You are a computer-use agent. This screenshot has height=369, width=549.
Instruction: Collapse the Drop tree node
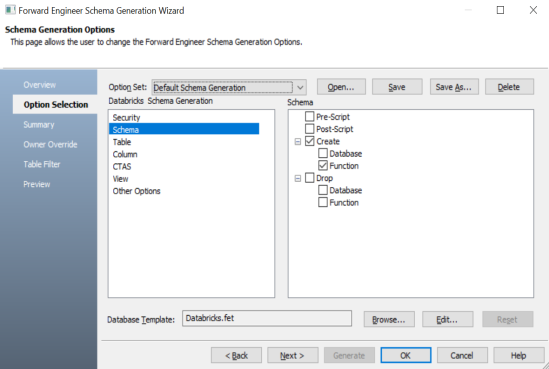298,179
